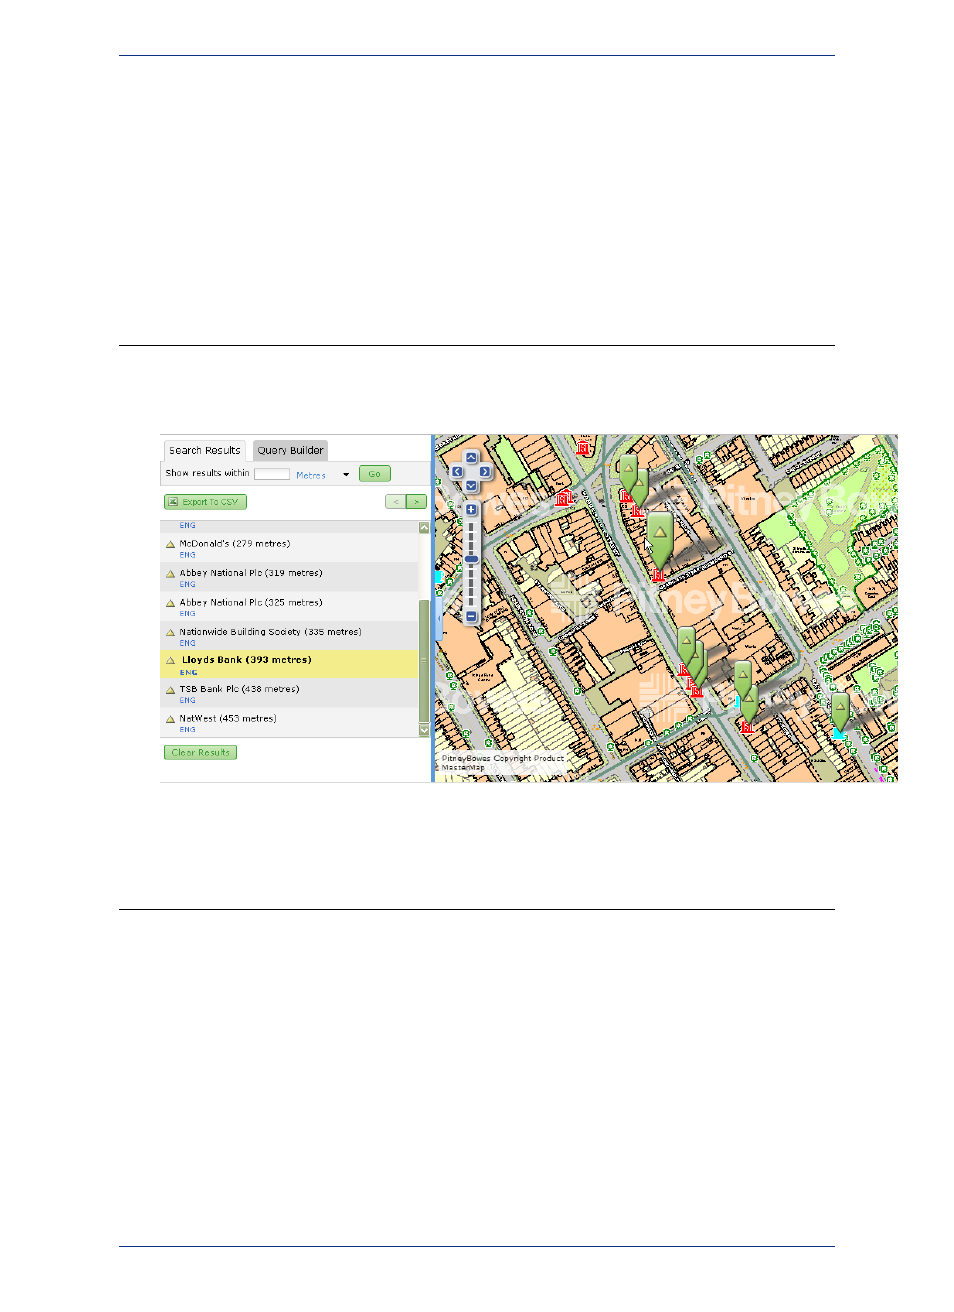The height and width of the screenshot is (1312, 954).
Task: Go to next results page
Action: (416, 502)
